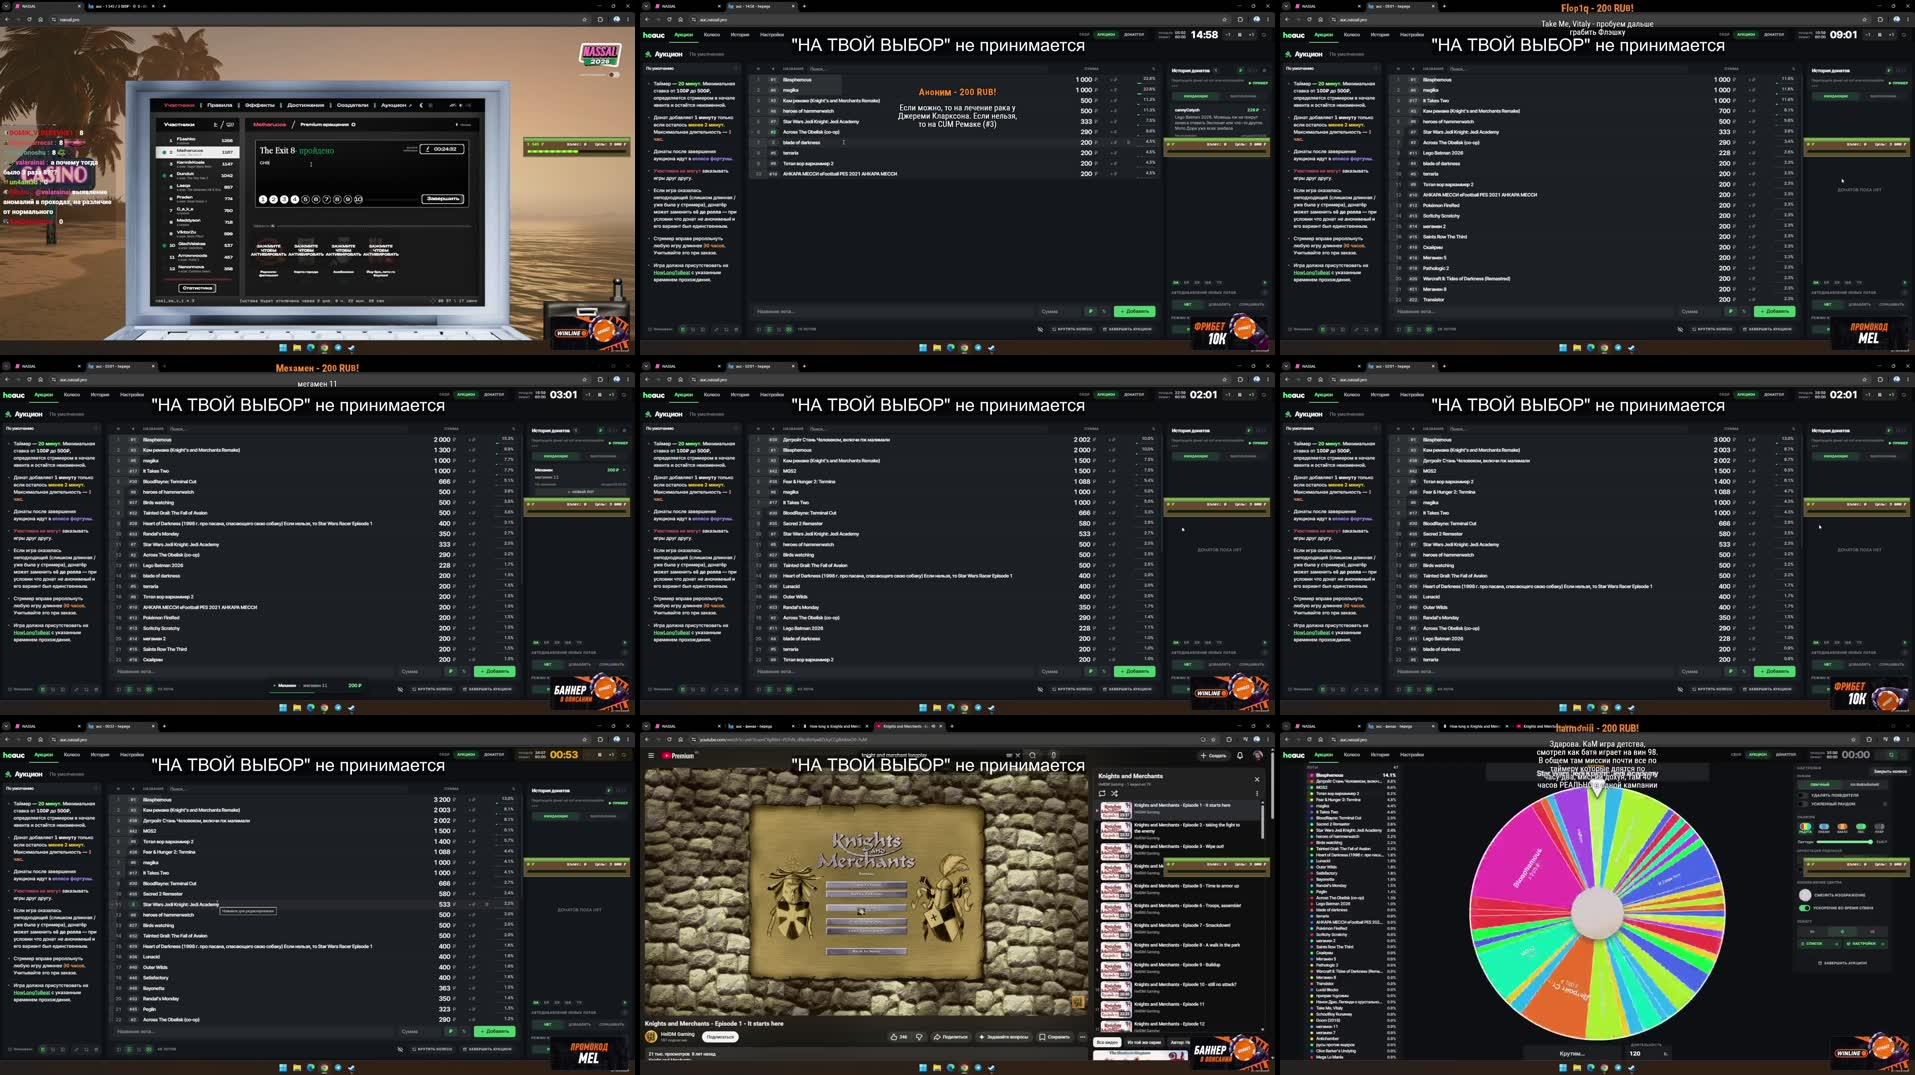Click the YouTube search magnifier icon
The image size is (1915, 1075).
[x=1032, y=755]
